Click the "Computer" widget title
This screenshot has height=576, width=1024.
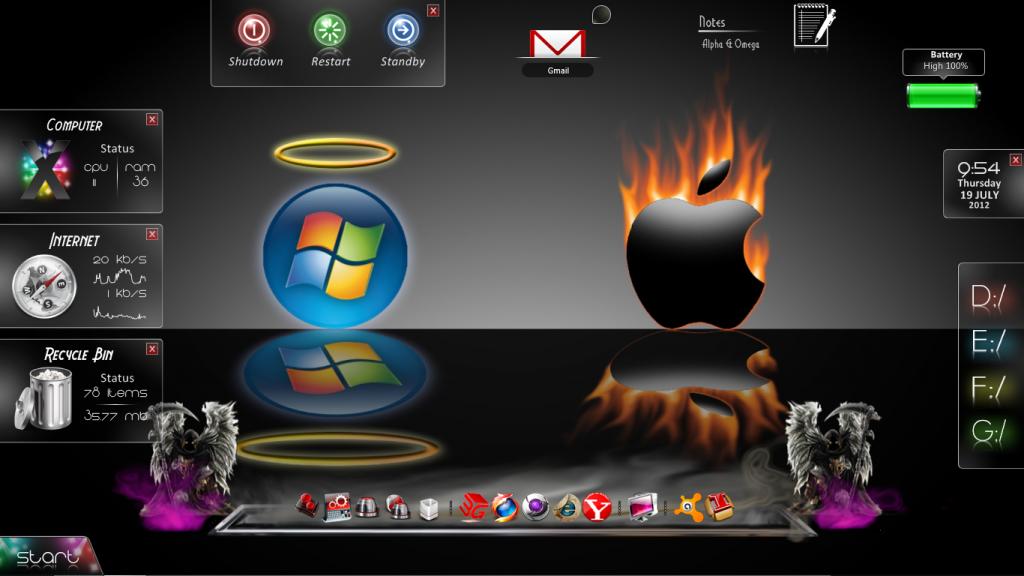coord(74,125)
